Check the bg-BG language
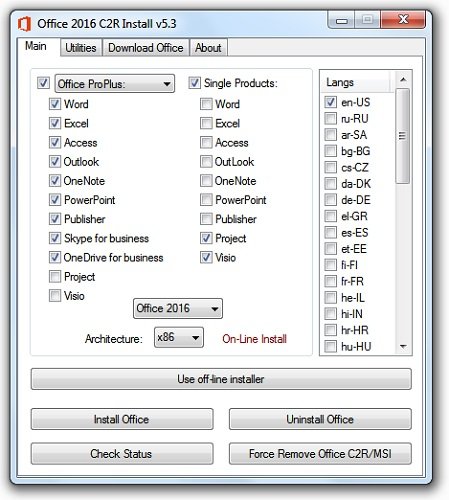This screenshot has width=449, height=500. point(330,151)
